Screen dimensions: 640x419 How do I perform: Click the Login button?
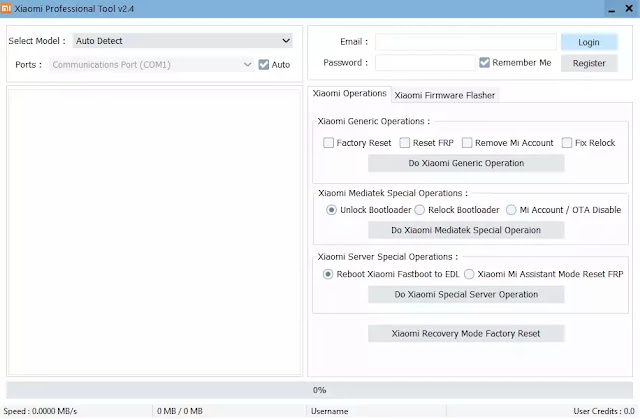[589, 42]
